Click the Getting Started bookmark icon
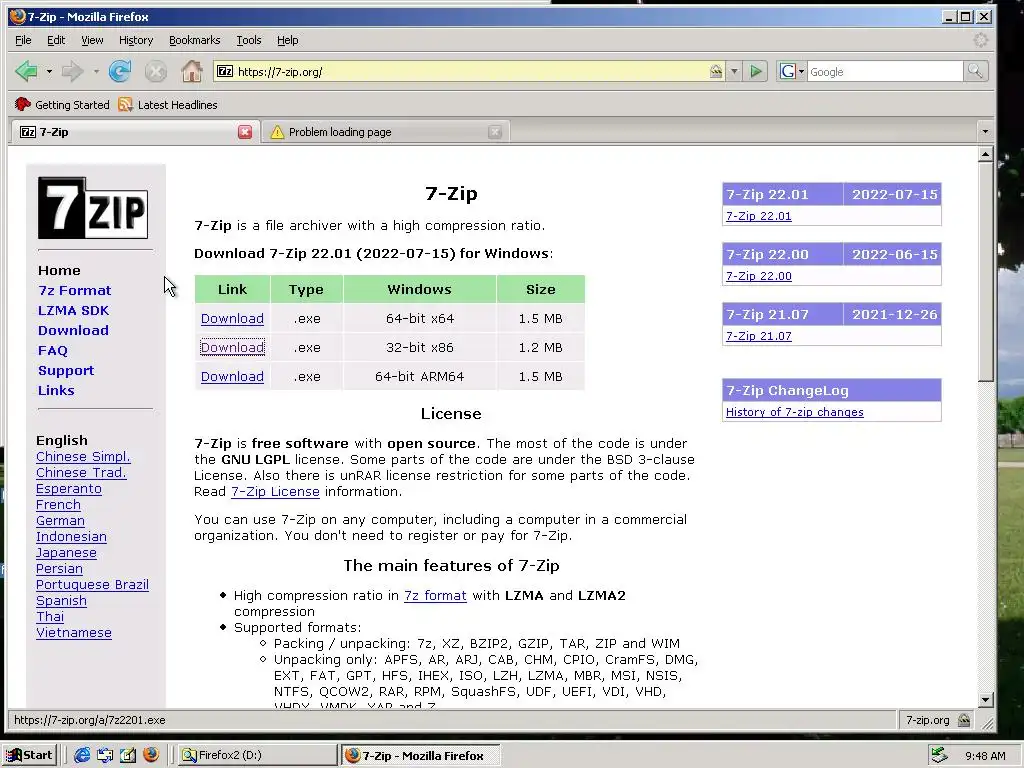Image resolution: width=1024 pixels, height=768 pixels. (x=23, y=104)
